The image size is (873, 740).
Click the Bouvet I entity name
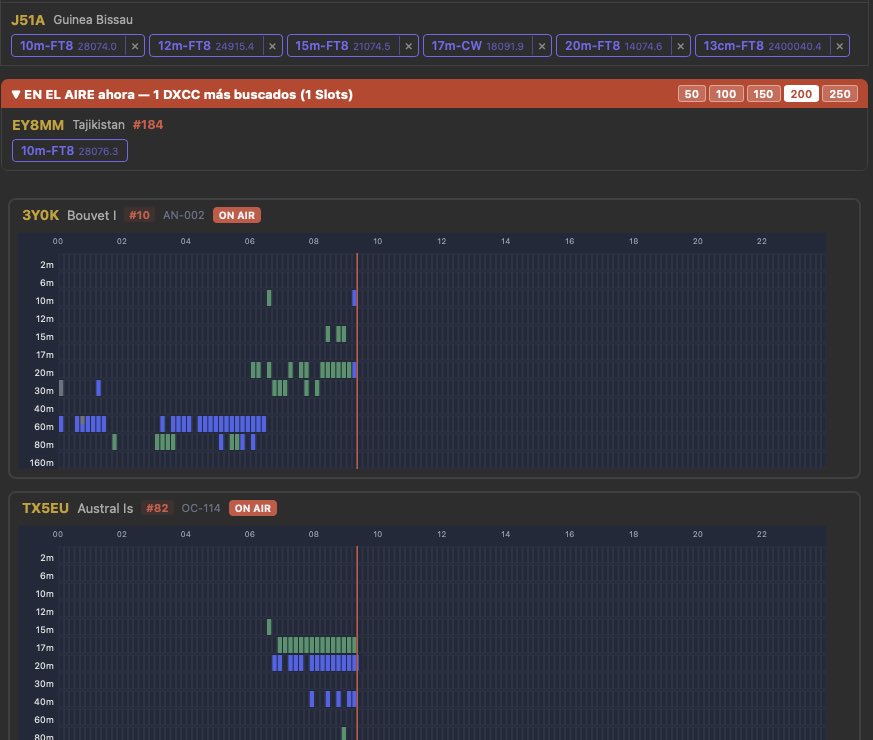coord(92,215)
